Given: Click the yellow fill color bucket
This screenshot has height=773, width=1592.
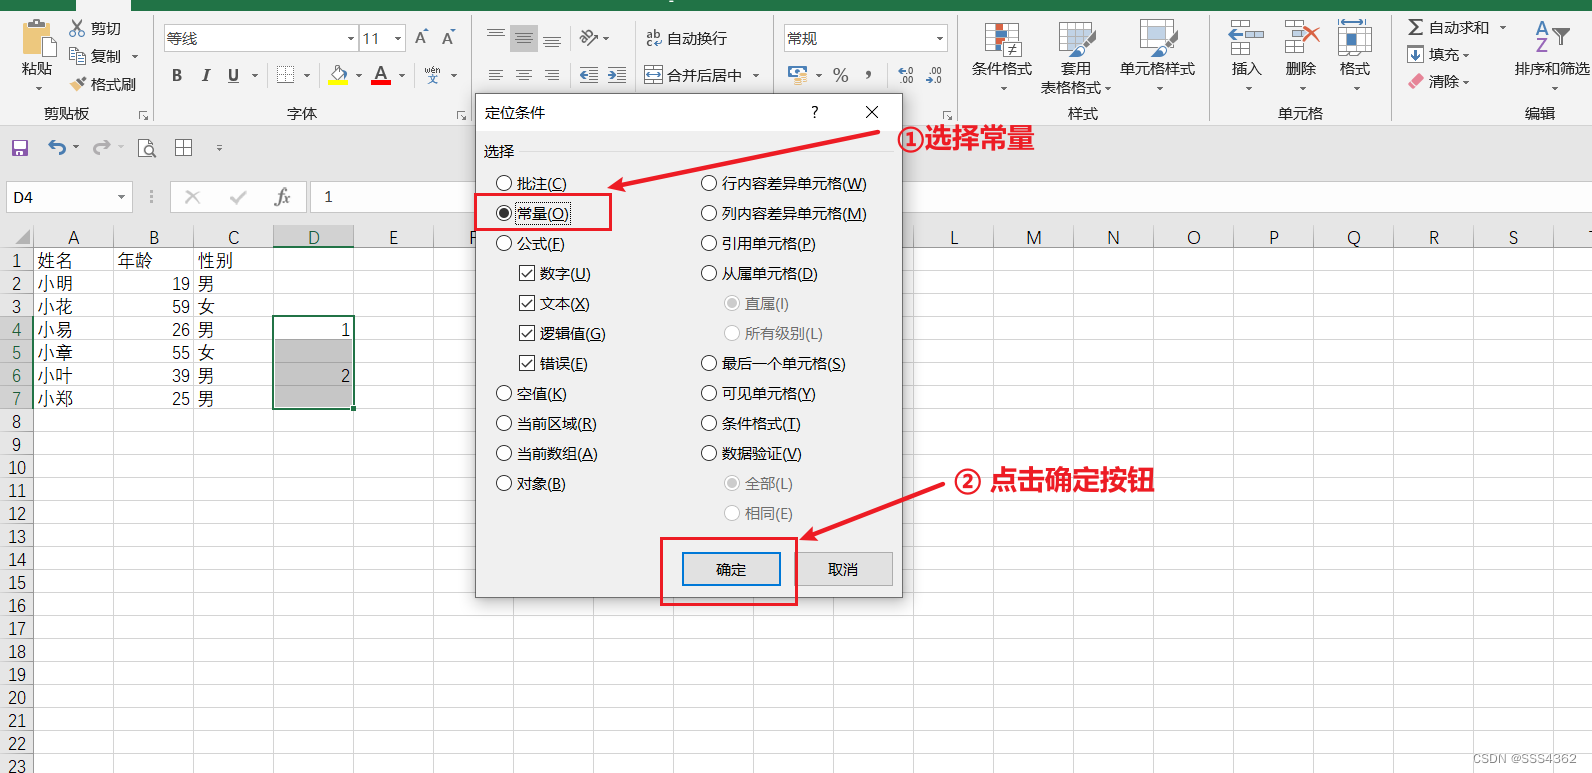Looking at the screenshot, I should click(x=338, y=75).
